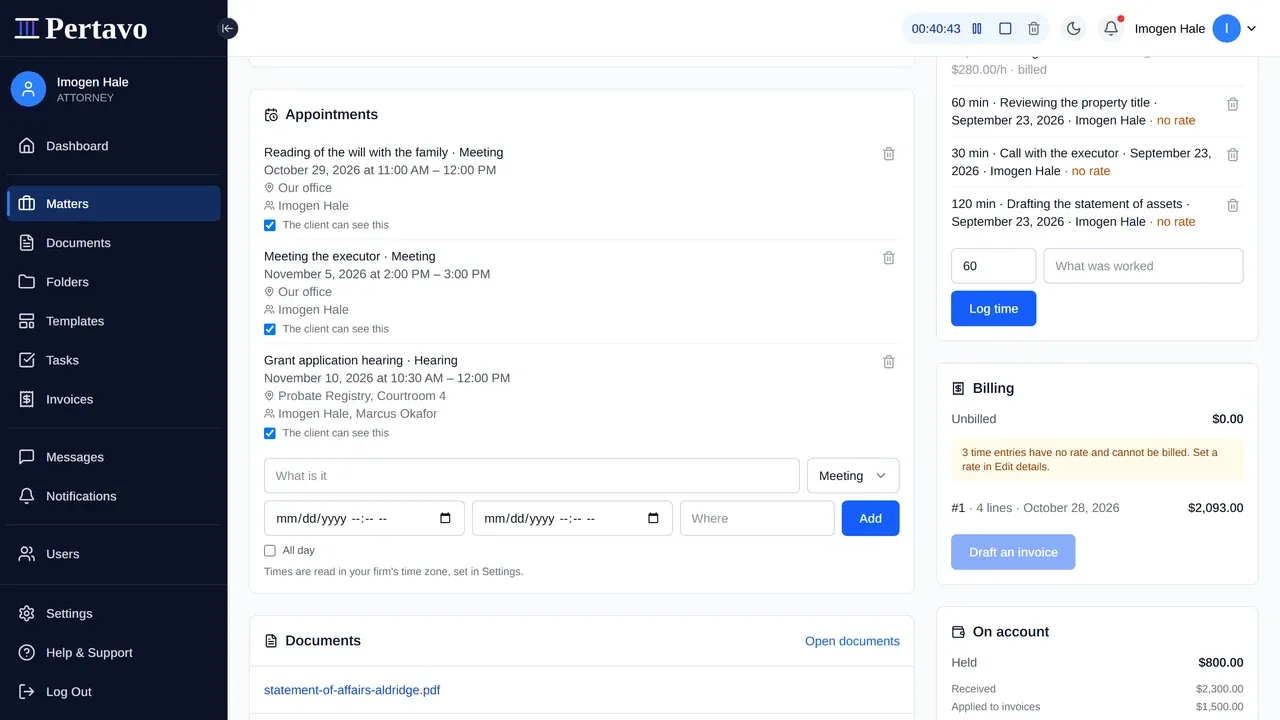The width and height of the screenshot is (1280, 720).
Task: Open Help & Support in the sidebar
Action: (114, 653)
